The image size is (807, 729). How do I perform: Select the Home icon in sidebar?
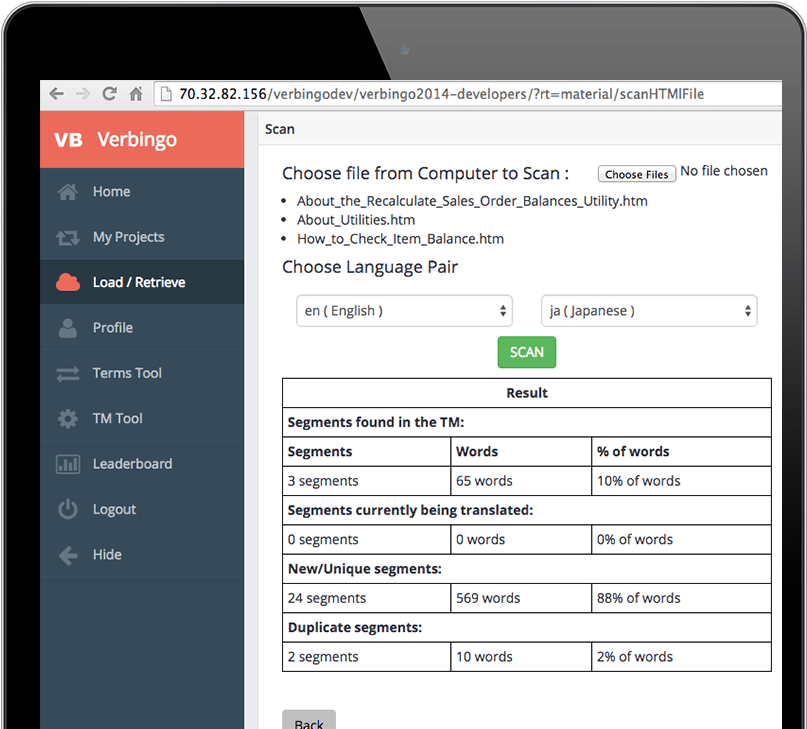click(67, 191)
